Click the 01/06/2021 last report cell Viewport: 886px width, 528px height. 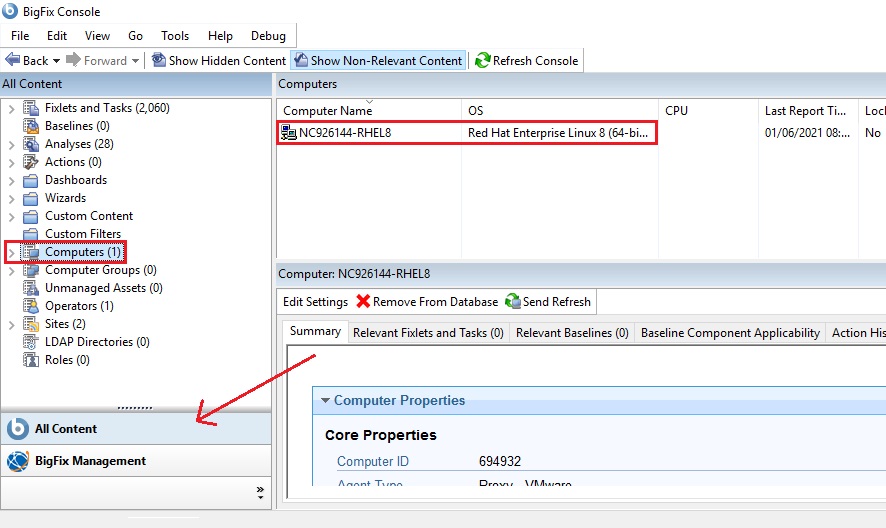coord(807,133)
